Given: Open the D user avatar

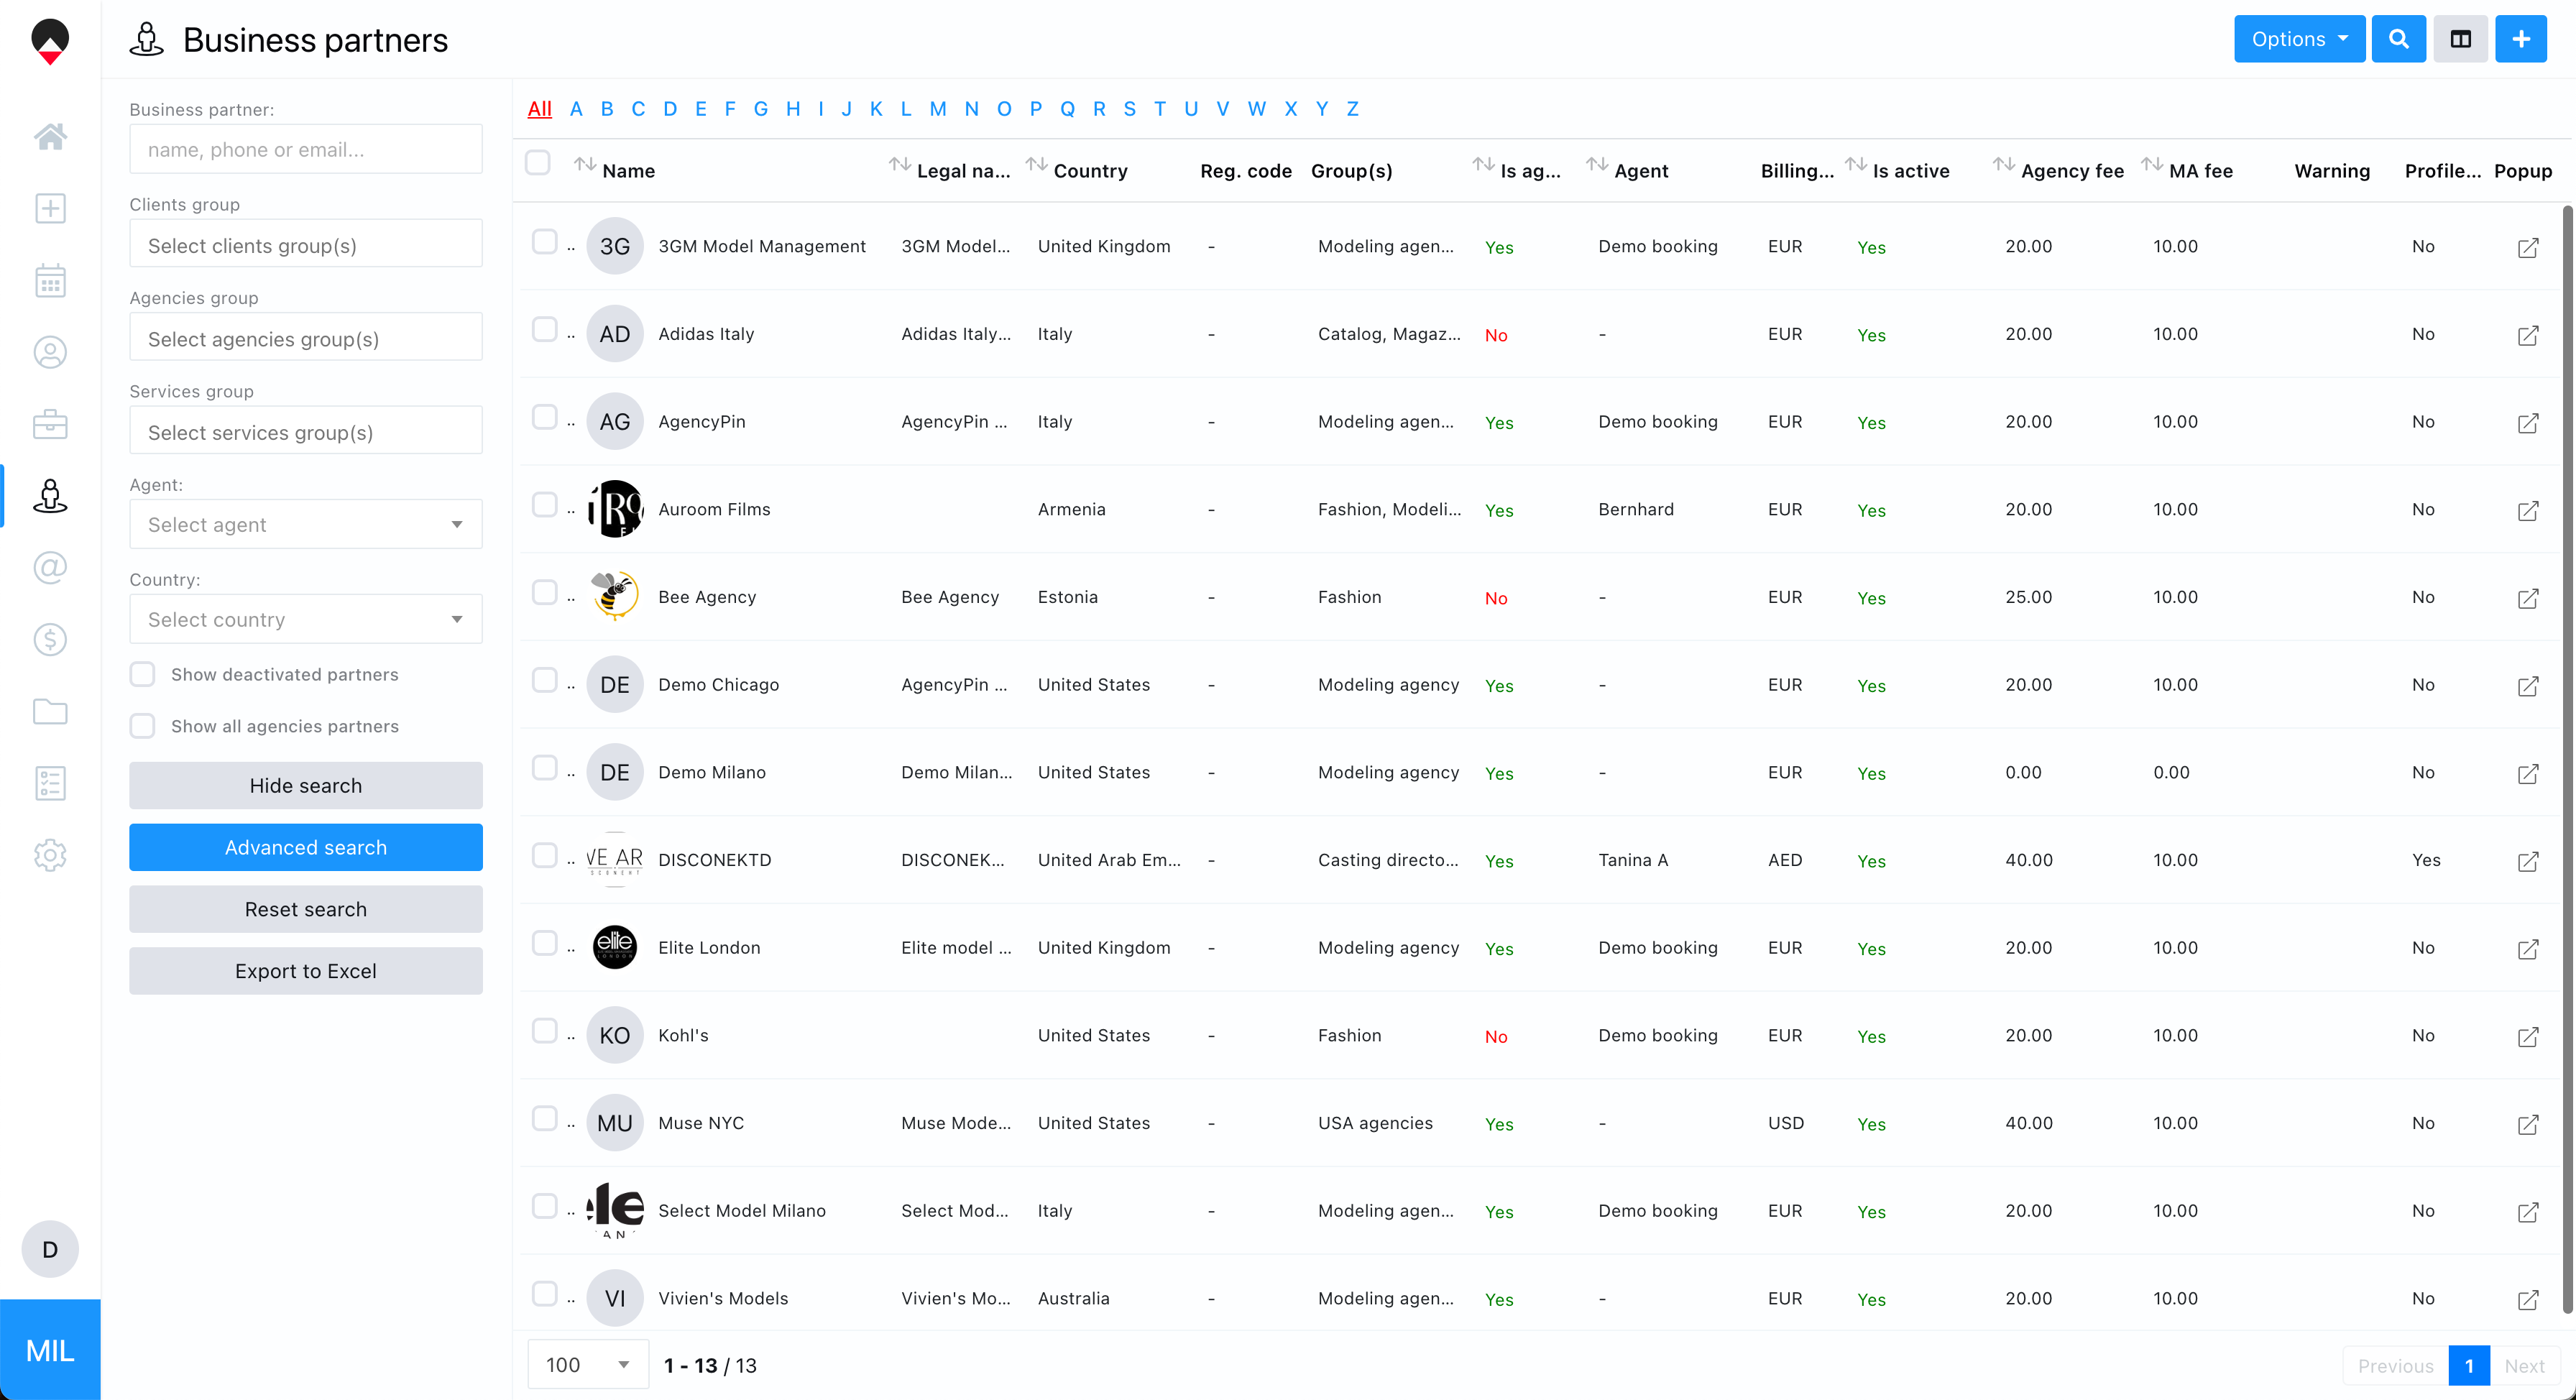Looking at the screenshot, I should (50, 1249).
